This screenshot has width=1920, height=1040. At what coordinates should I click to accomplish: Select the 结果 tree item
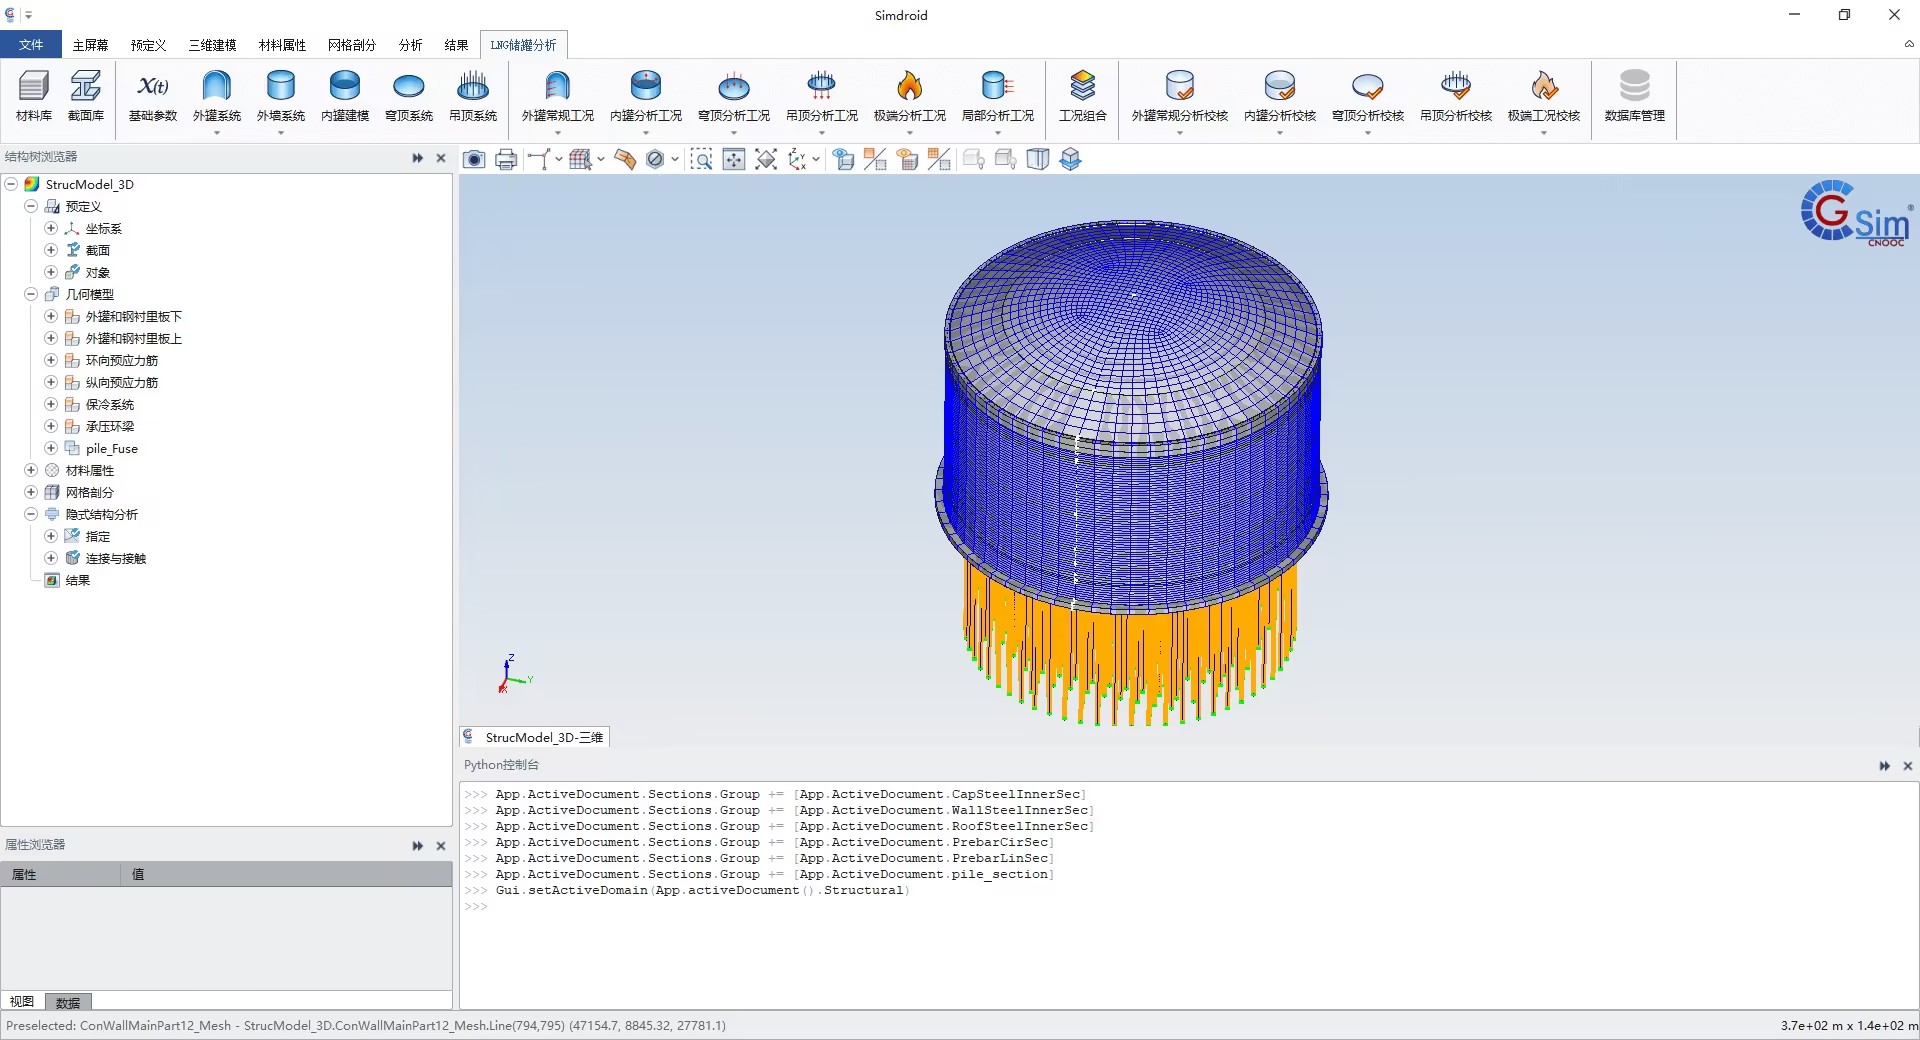pyautogui.click(x=78, y=581)
